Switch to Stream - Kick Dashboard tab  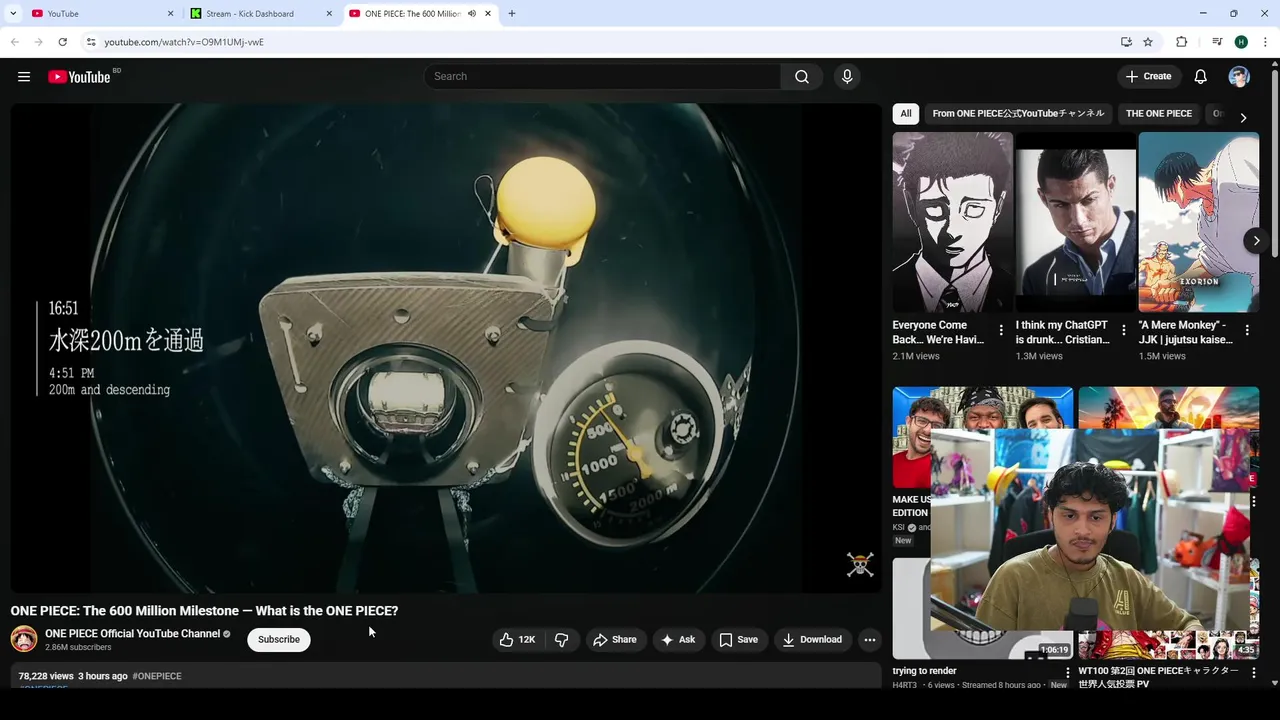coord(260,14)
